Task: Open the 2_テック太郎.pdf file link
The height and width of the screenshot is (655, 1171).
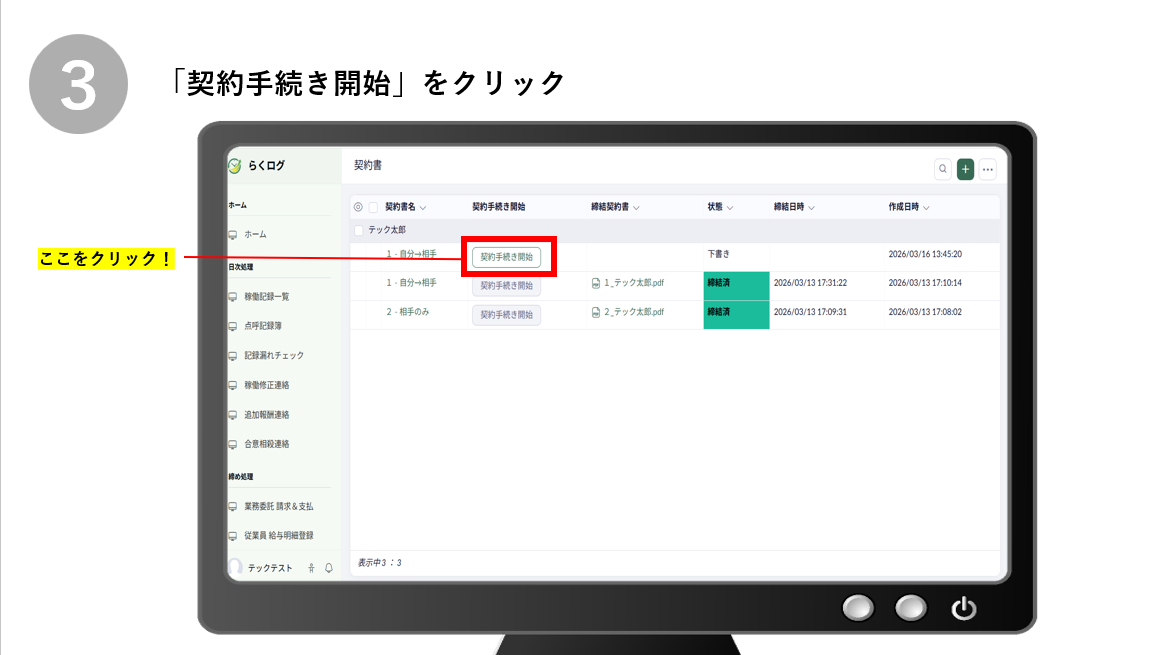Action: click(634, 312)
